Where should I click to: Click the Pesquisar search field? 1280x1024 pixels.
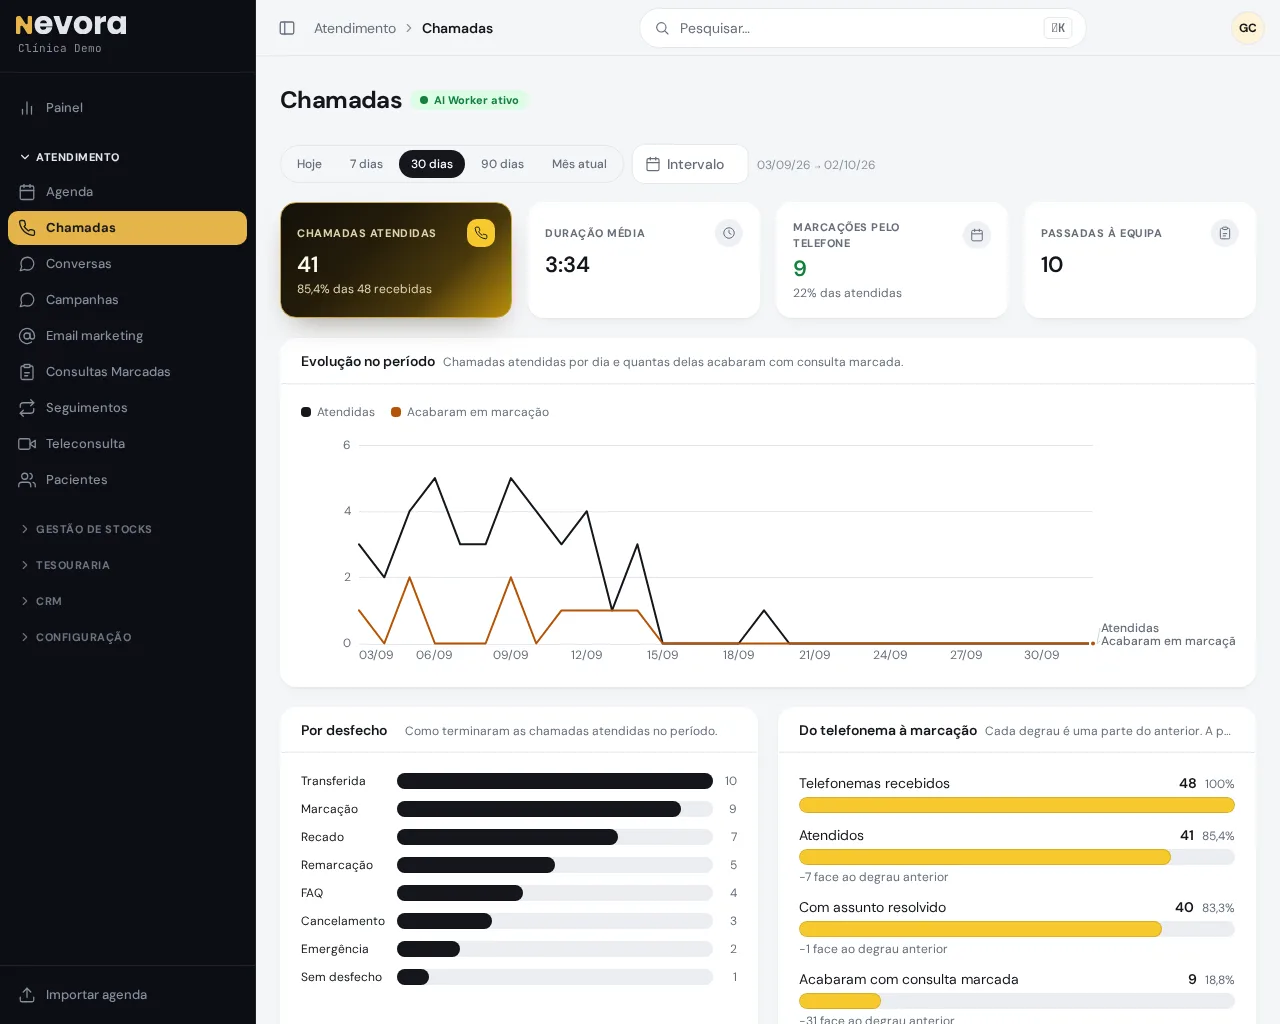click(x=863, y=28)
